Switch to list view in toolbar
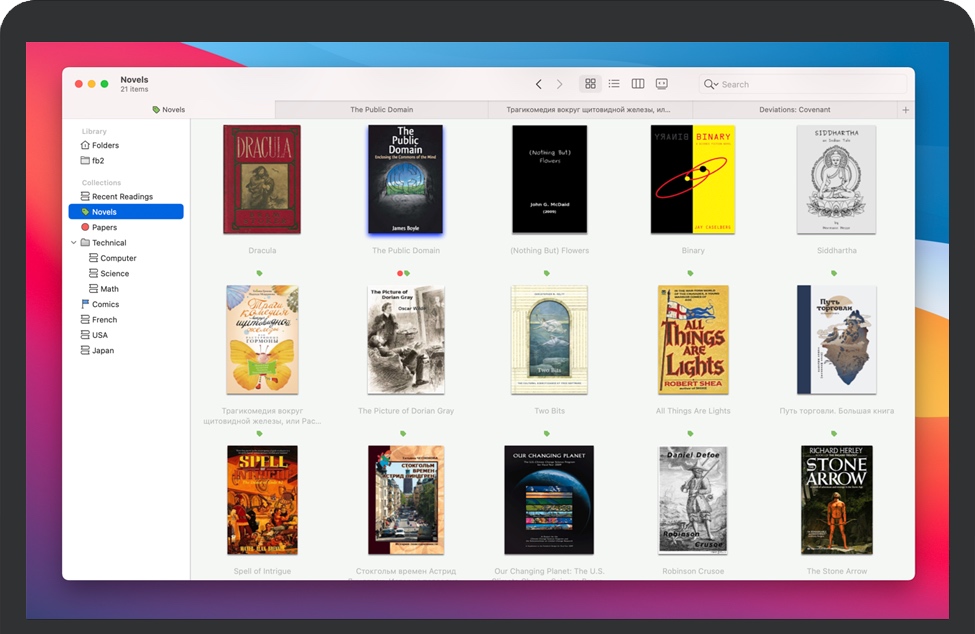 pyautogui.click(x=614, y=84)
